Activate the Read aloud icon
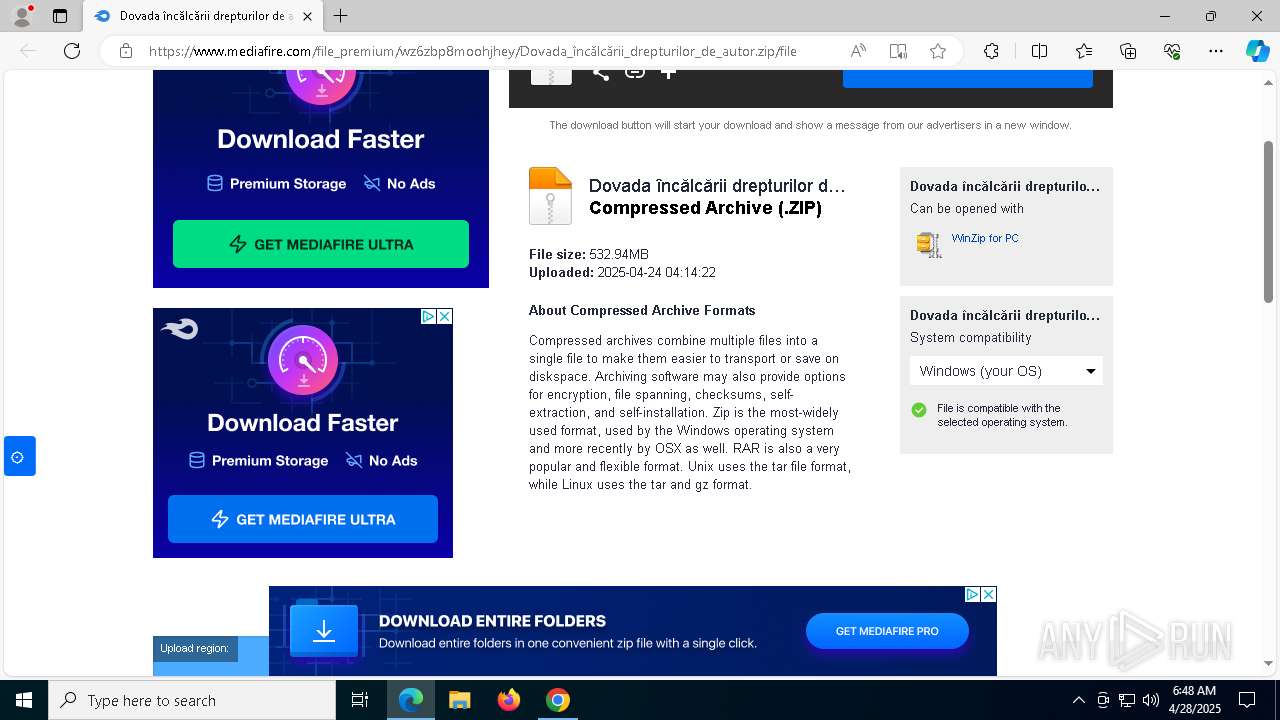Image resolution: width=1280 pixels, height=720 pixels. click(x=858, y=51)
